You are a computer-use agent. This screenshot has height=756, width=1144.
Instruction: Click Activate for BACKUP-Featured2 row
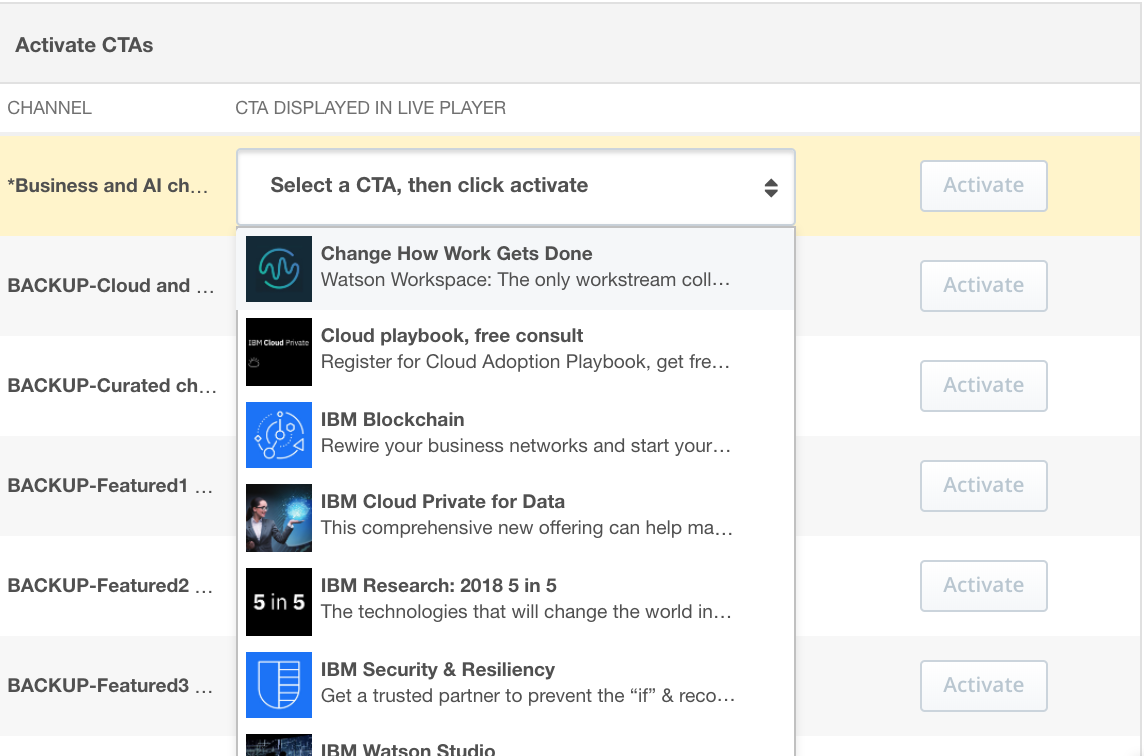[x=983, y=586]
